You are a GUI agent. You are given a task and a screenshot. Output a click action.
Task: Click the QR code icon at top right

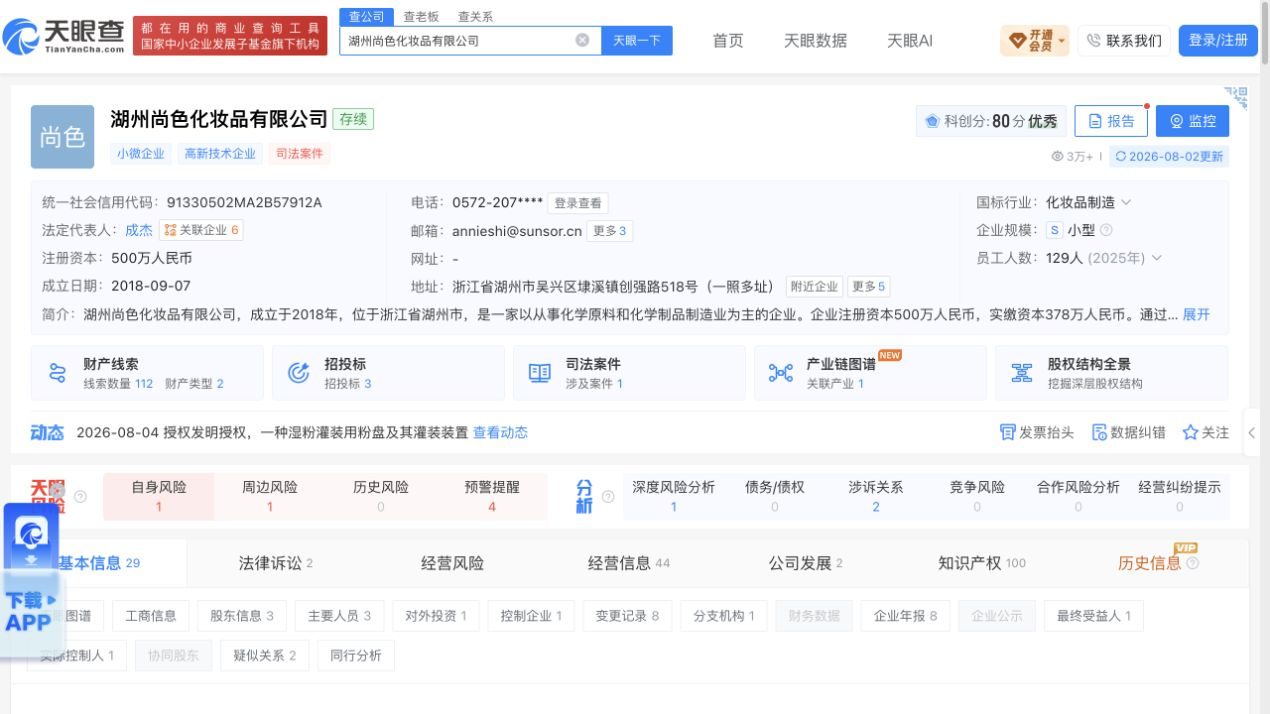point(1236,97)
